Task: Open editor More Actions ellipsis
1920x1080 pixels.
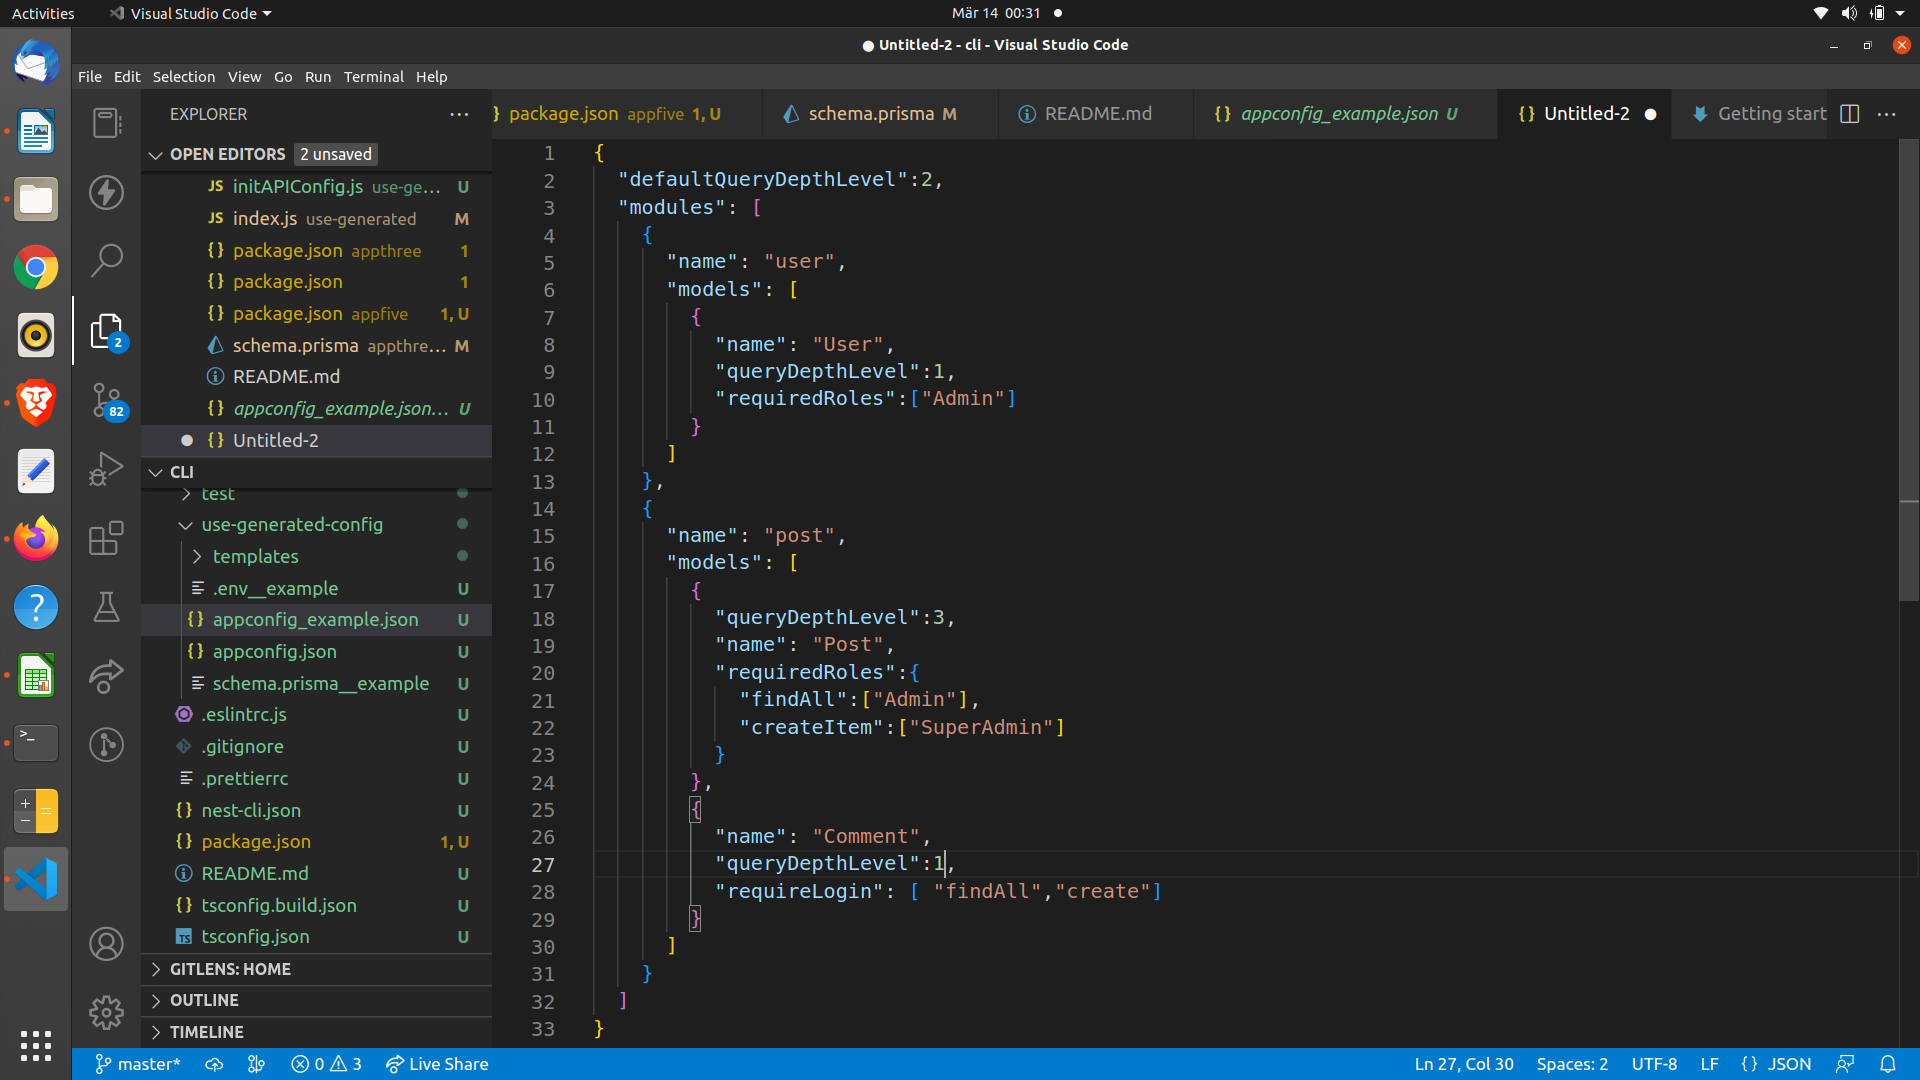Action: pos(1887,114)
